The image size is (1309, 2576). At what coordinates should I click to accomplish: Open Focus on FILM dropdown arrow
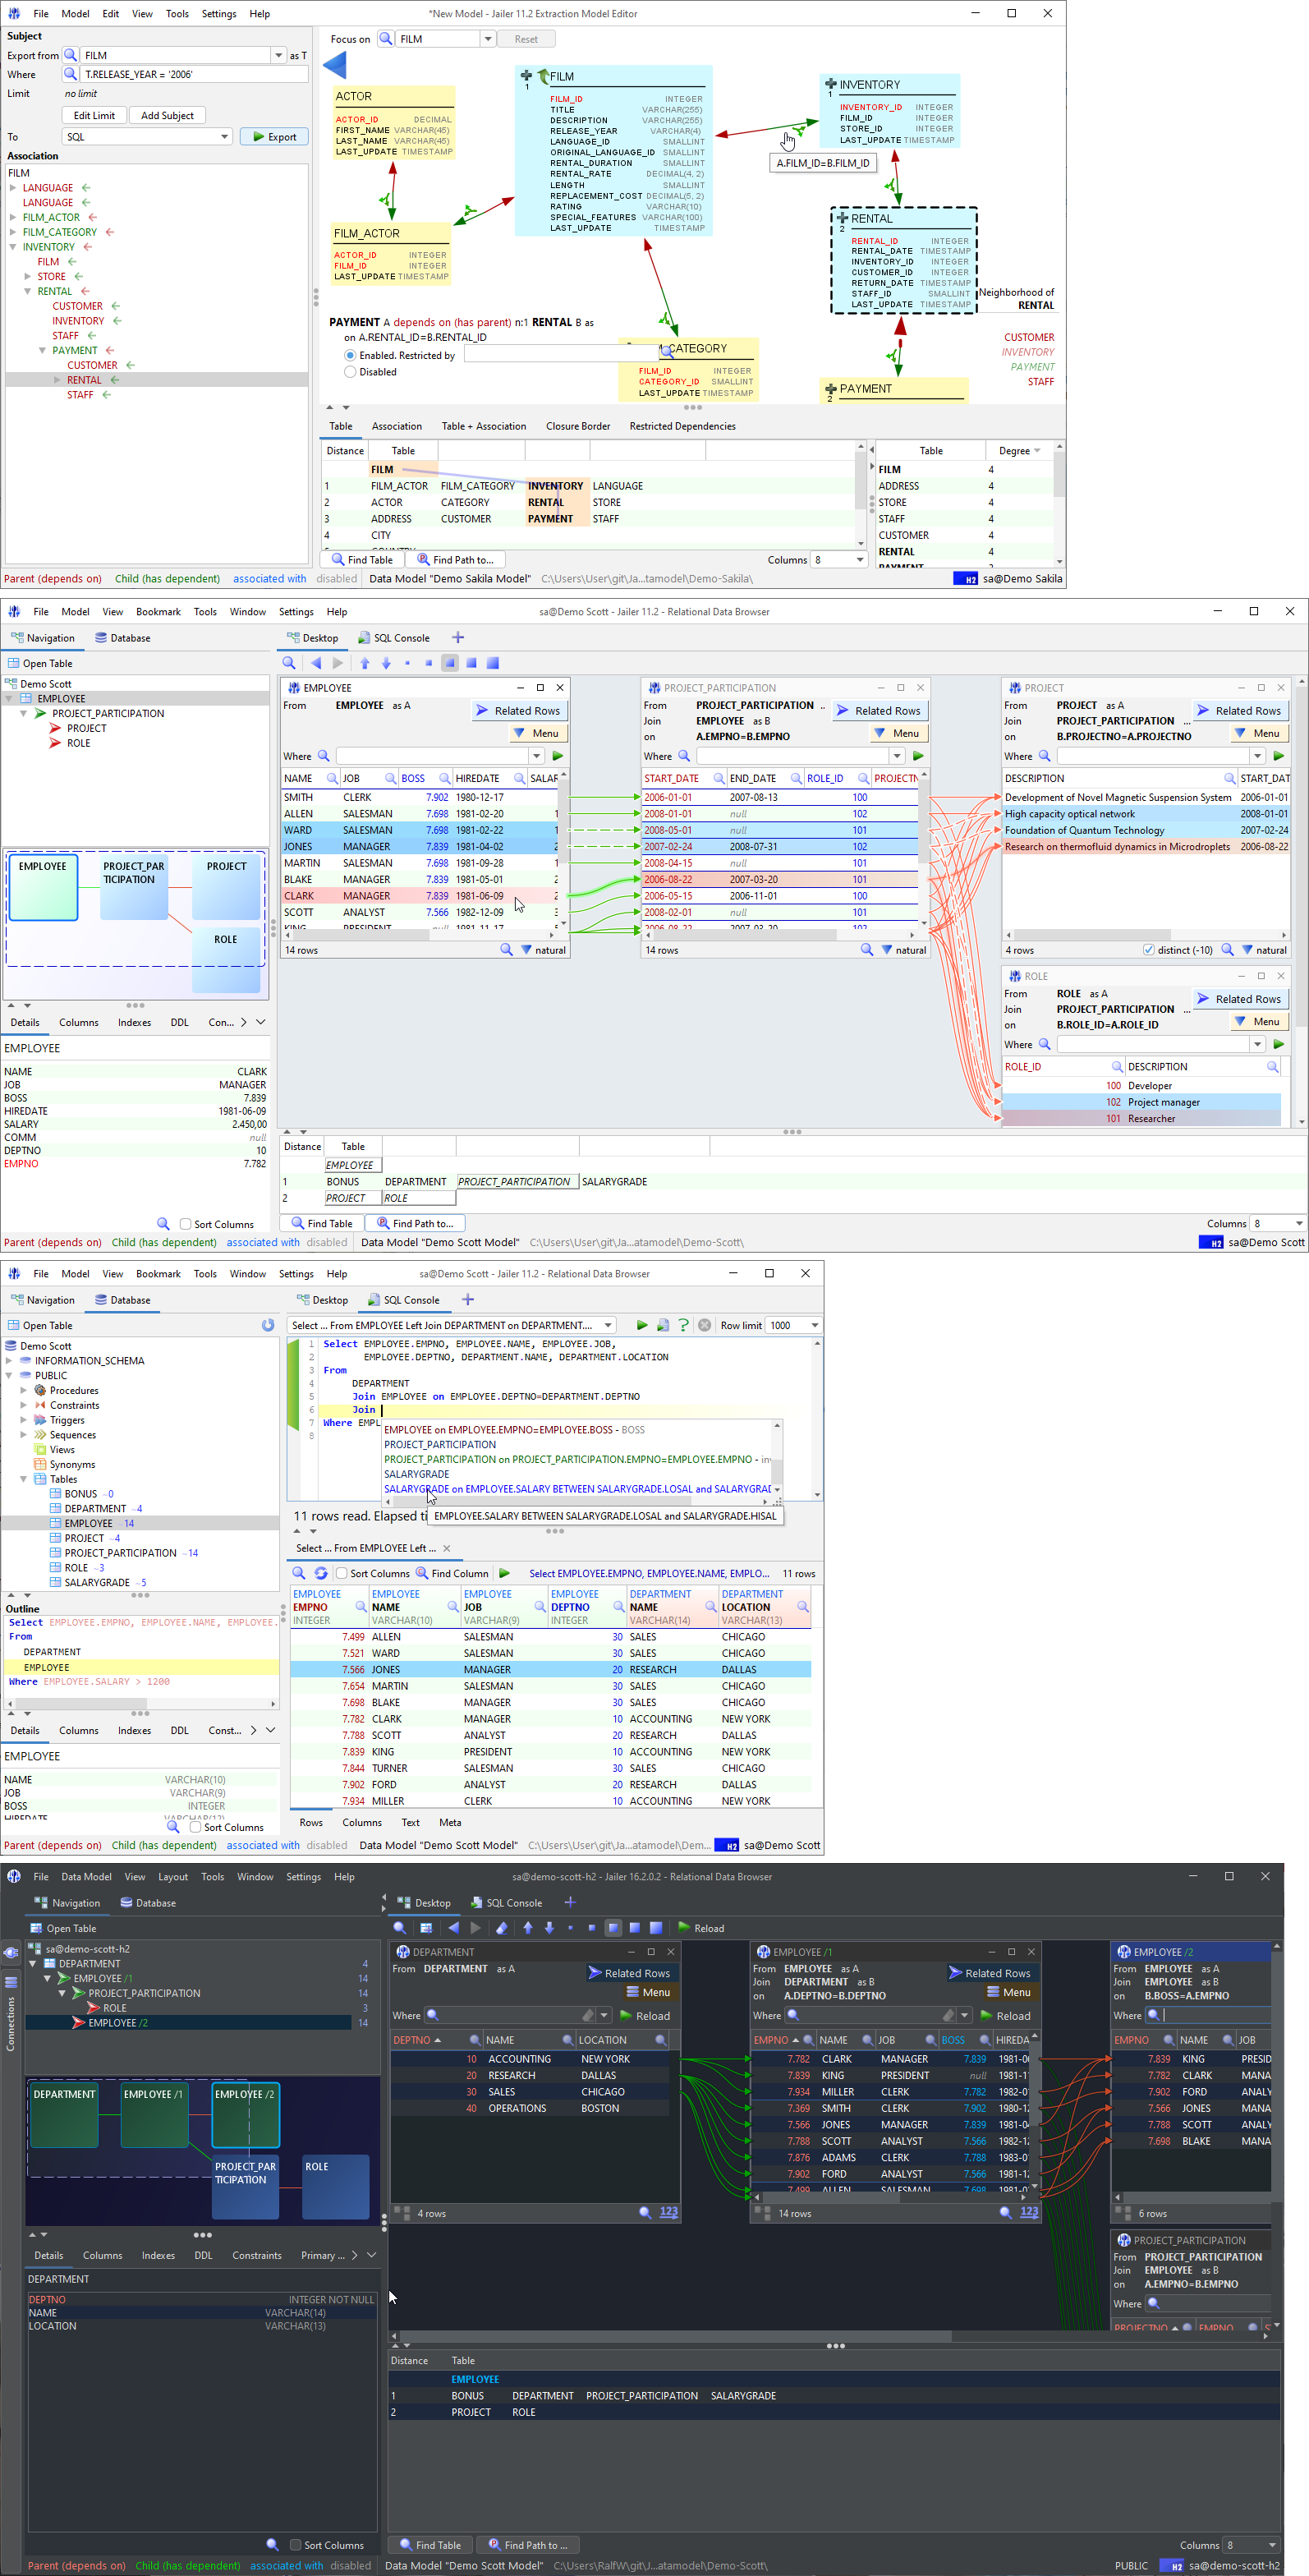pyautogui.click(x=488, y=39)
